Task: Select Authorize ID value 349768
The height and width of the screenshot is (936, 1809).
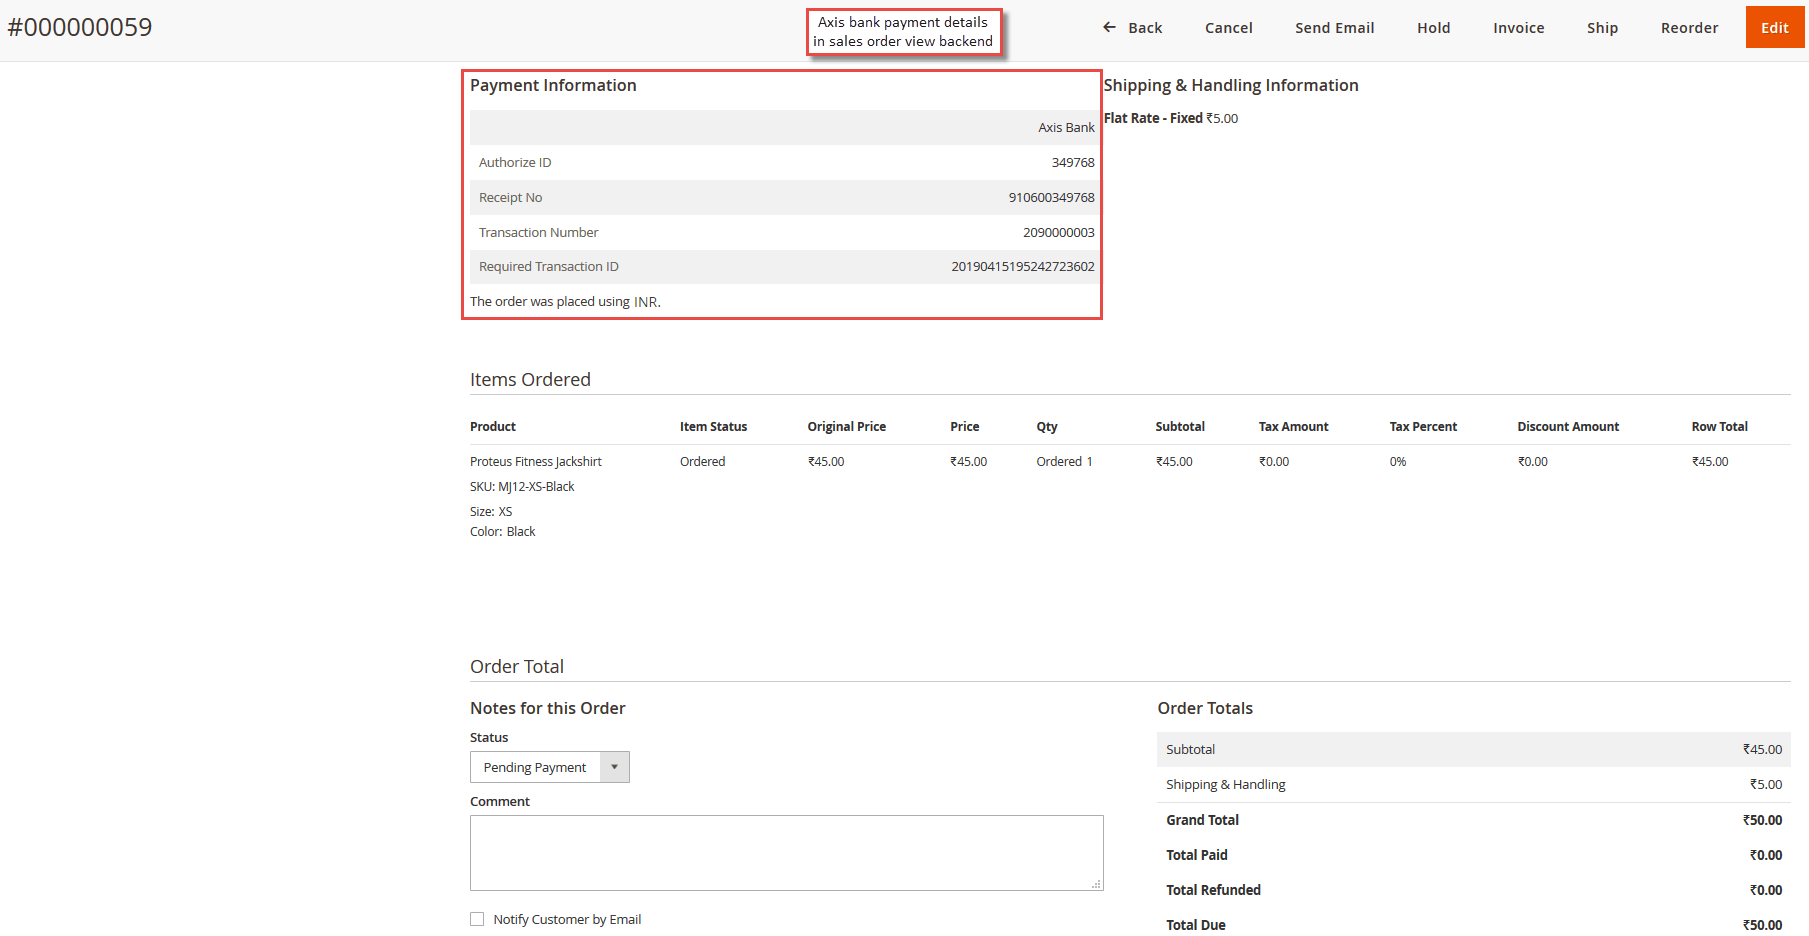Action: 1073,162
